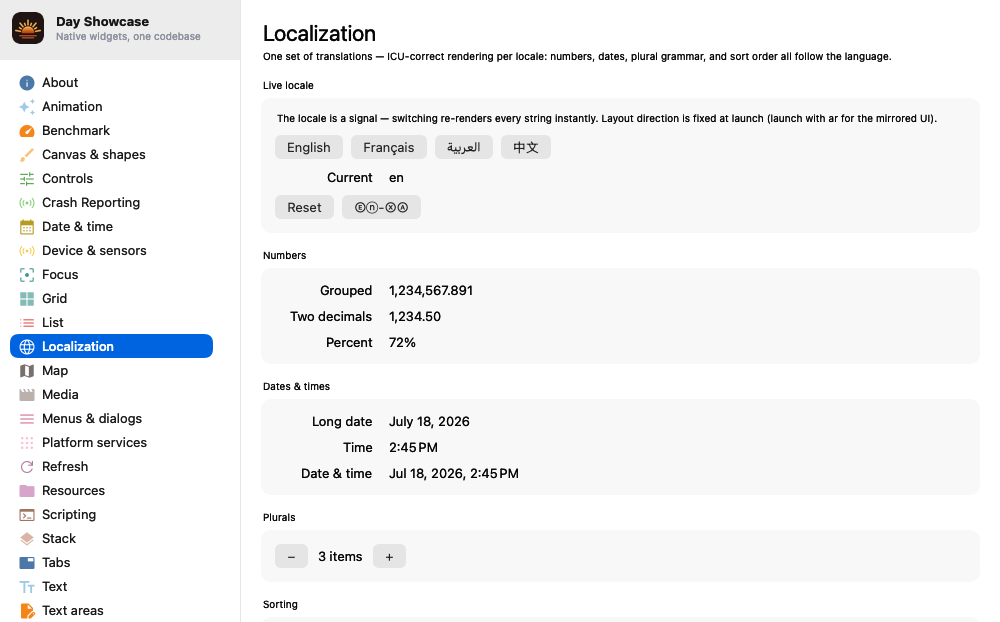Image resolution: width=1000 pixels, height=622 pixels.
Task: Click the List lines icon
Action: [27, 323]
